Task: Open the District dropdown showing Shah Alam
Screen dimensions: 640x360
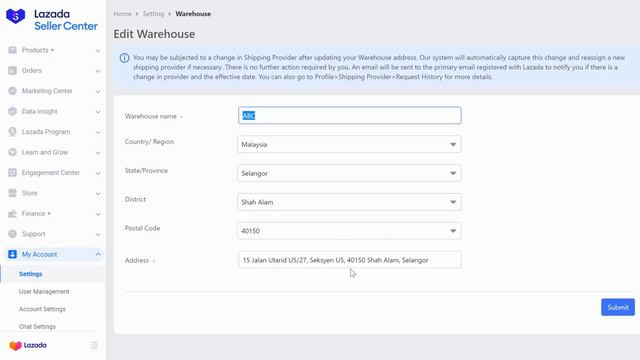Action: [349, 202]
